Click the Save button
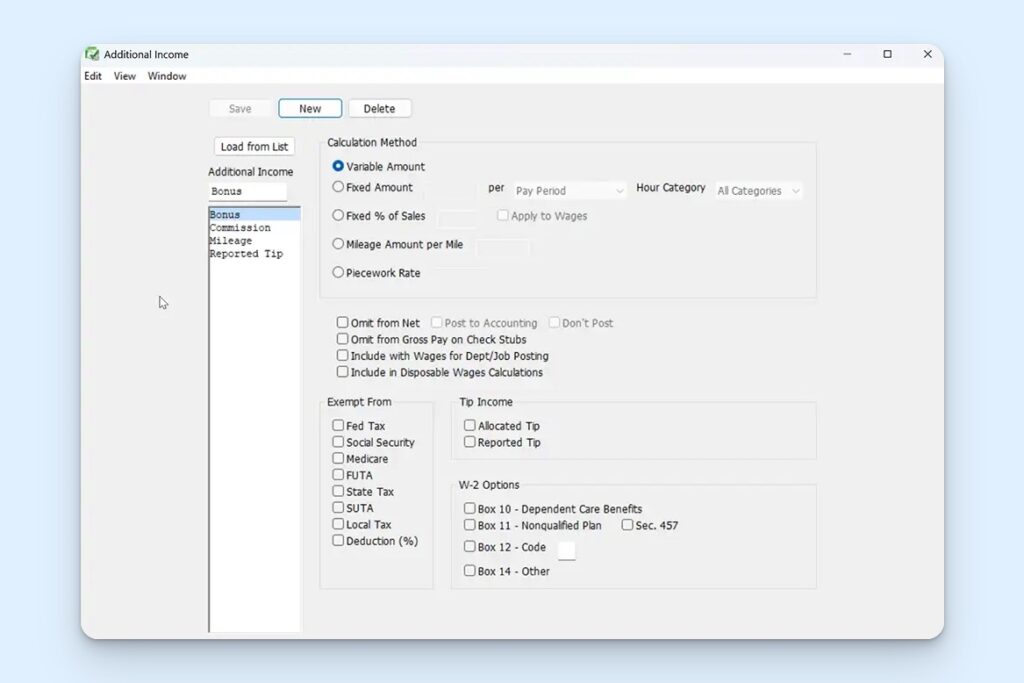This screenshot has width=1024, height=683. [240, 108]
